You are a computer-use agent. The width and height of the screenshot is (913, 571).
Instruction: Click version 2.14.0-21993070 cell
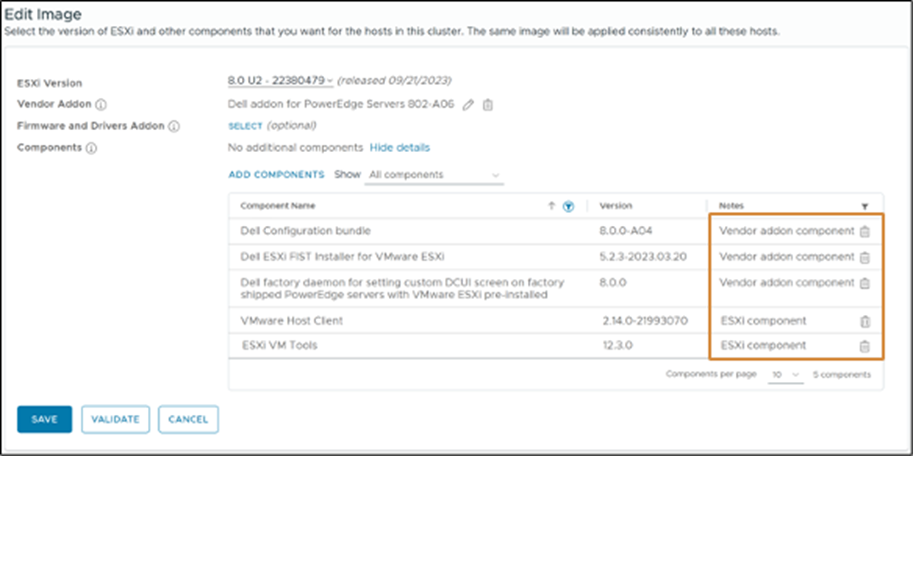tap(645, 321)
